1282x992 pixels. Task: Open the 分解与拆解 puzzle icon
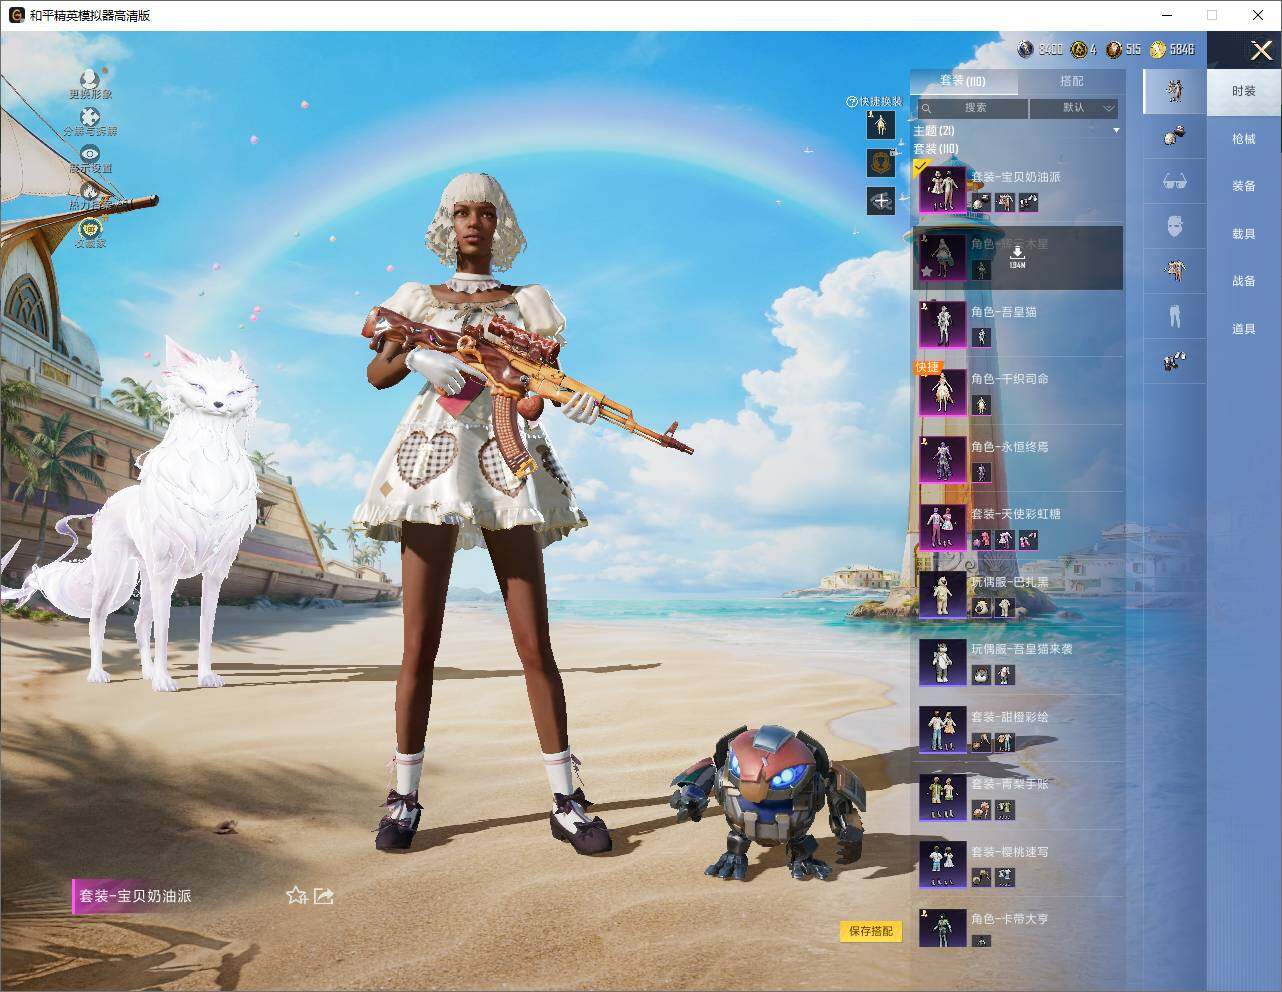coord(90,117)
